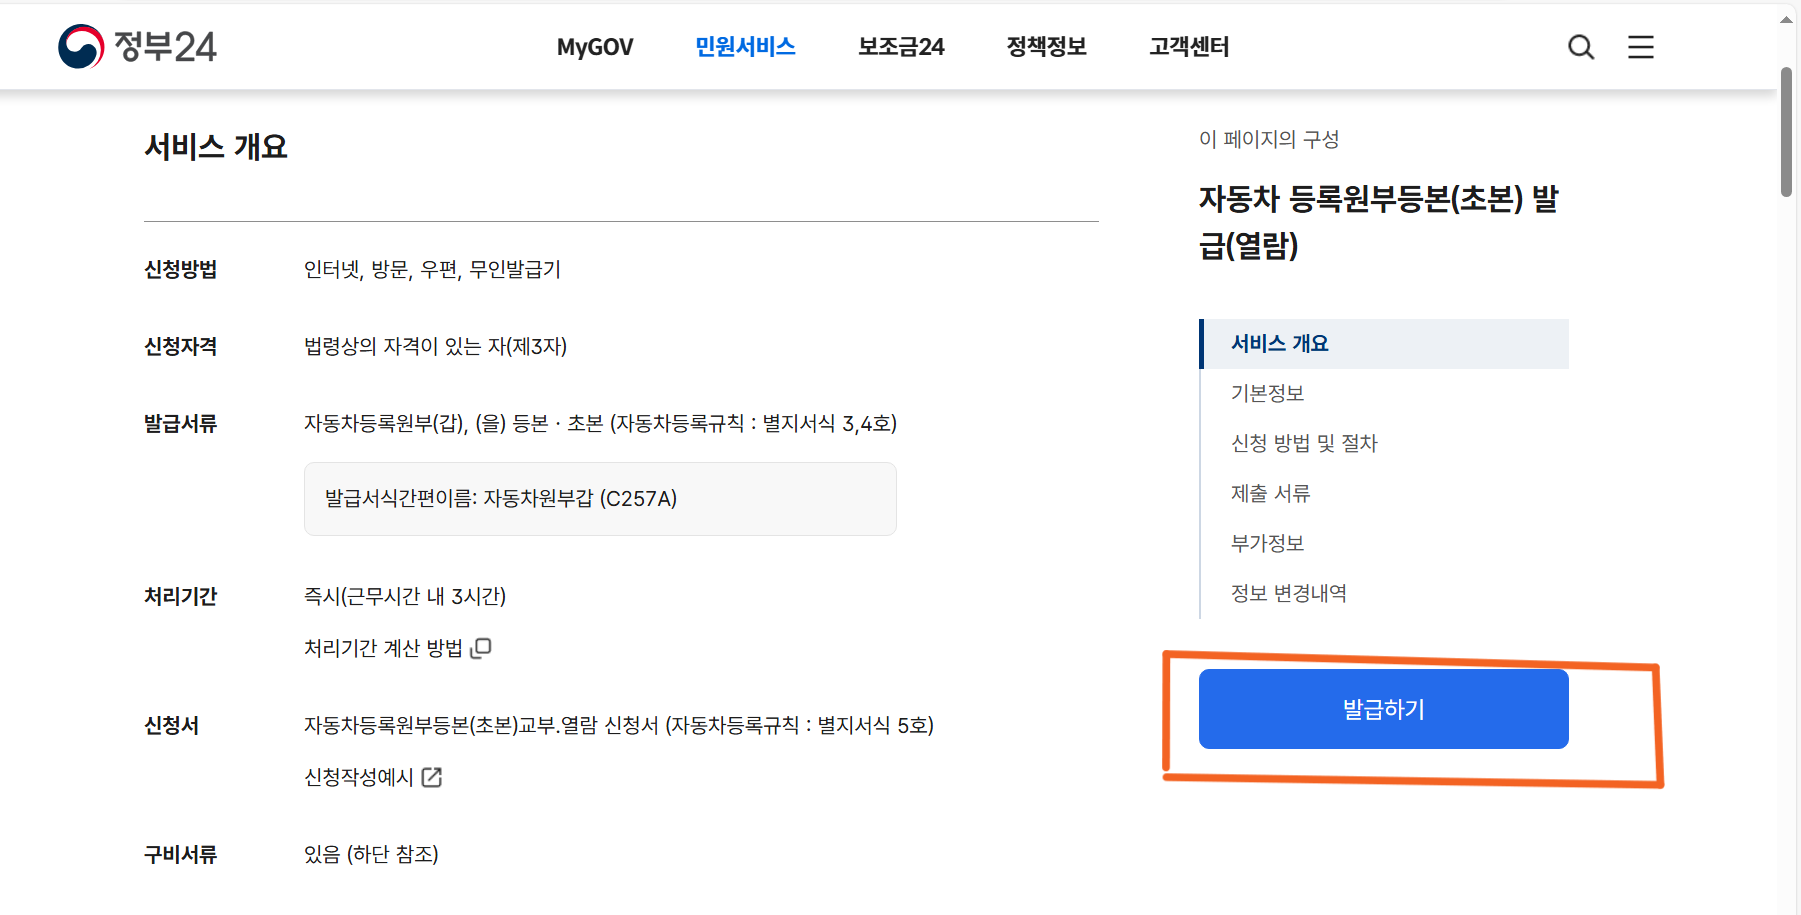Click the 신청방법 row label

pyautogui.click(x=180, y=270)
